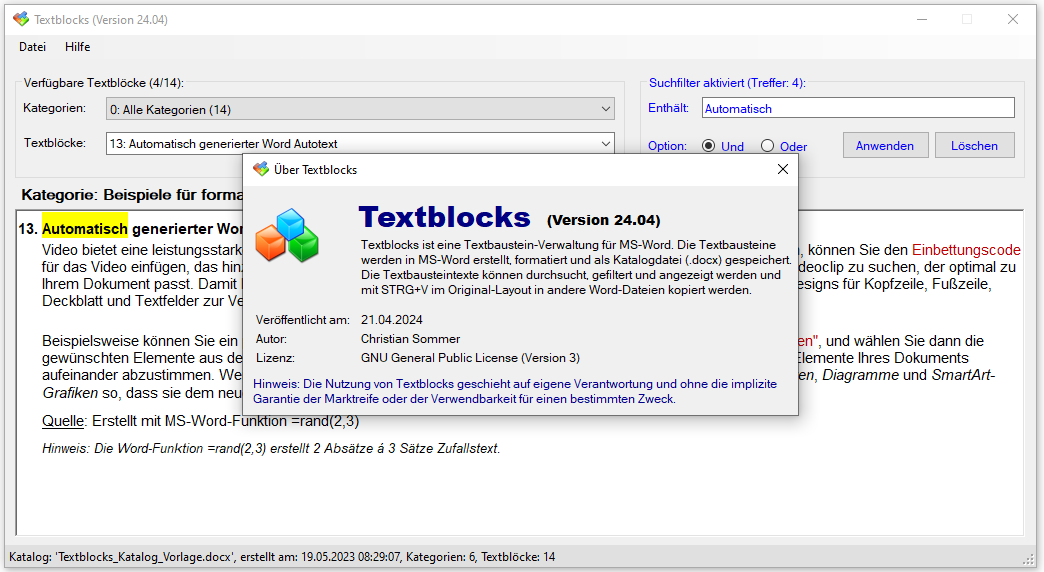
Task: Click the status bar catalog info text
Action: tap(282, 557)
